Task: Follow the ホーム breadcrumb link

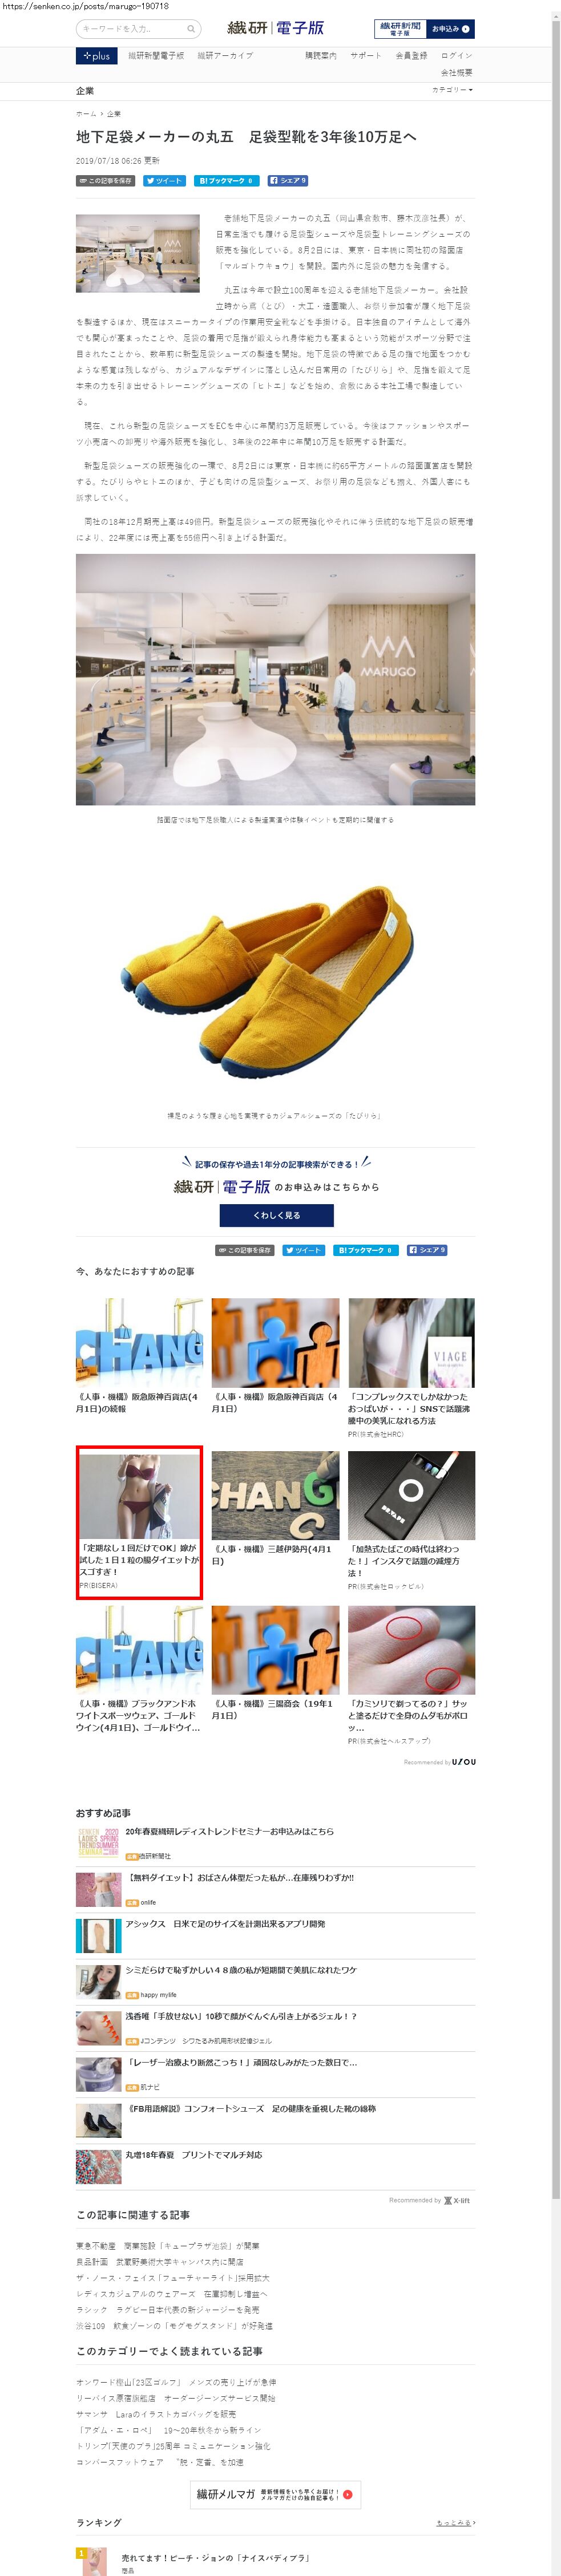Action: coord(86,114)
